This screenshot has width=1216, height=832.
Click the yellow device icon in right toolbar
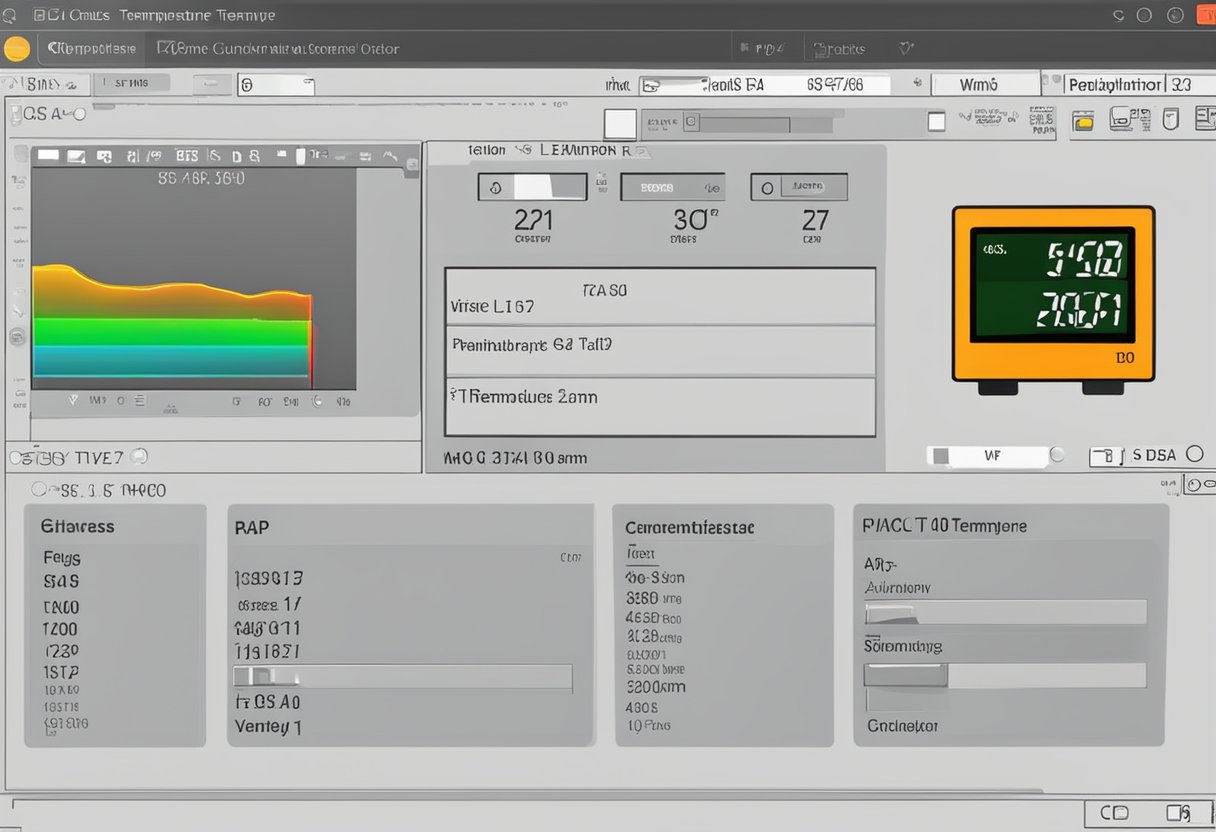(x=1082, y=122)
